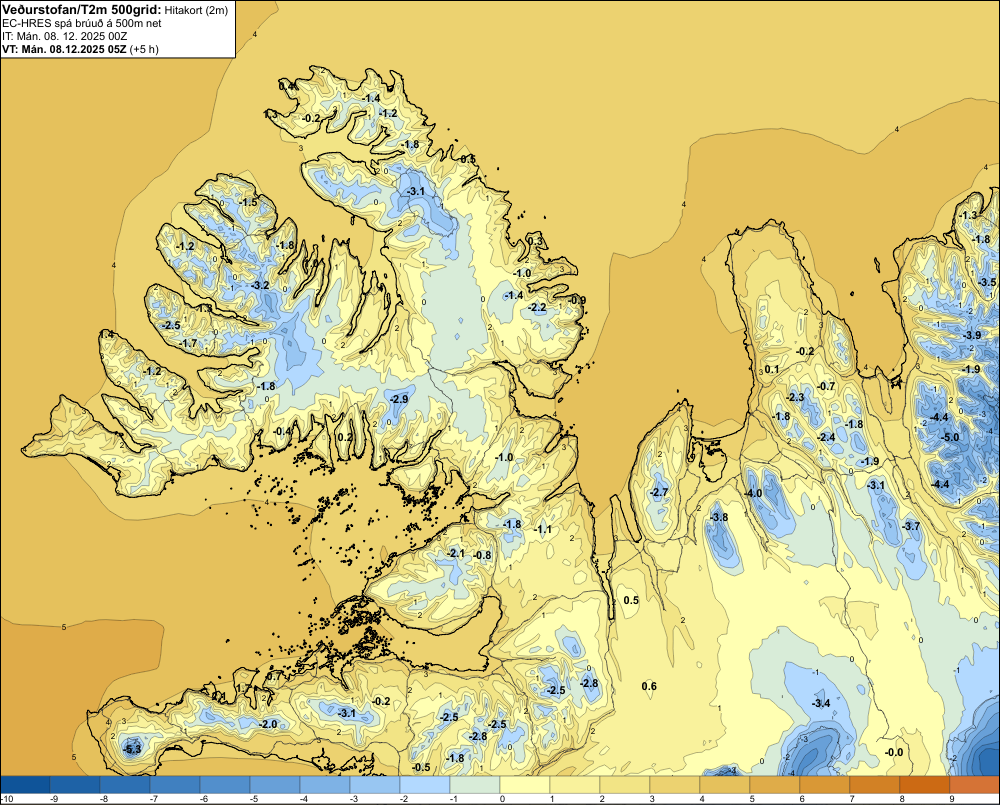Click the legend swatch between -7 and -6

click(175, 784)
